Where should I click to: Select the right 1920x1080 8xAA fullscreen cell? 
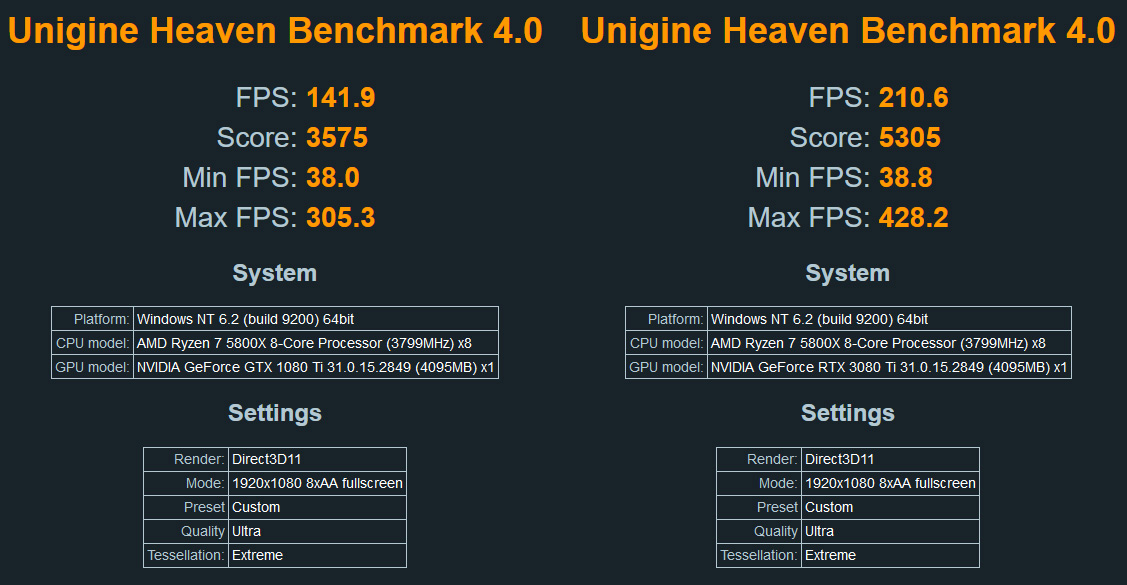[x=890, y=483]
